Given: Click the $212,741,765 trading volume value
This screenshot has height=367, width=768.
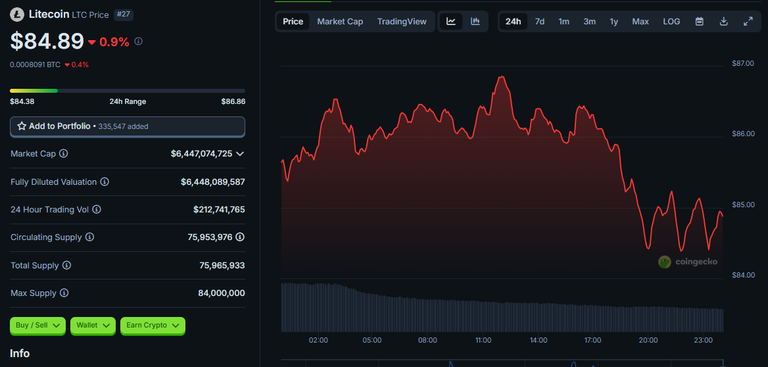Looking at the screenshot, I should click(219, 210).
